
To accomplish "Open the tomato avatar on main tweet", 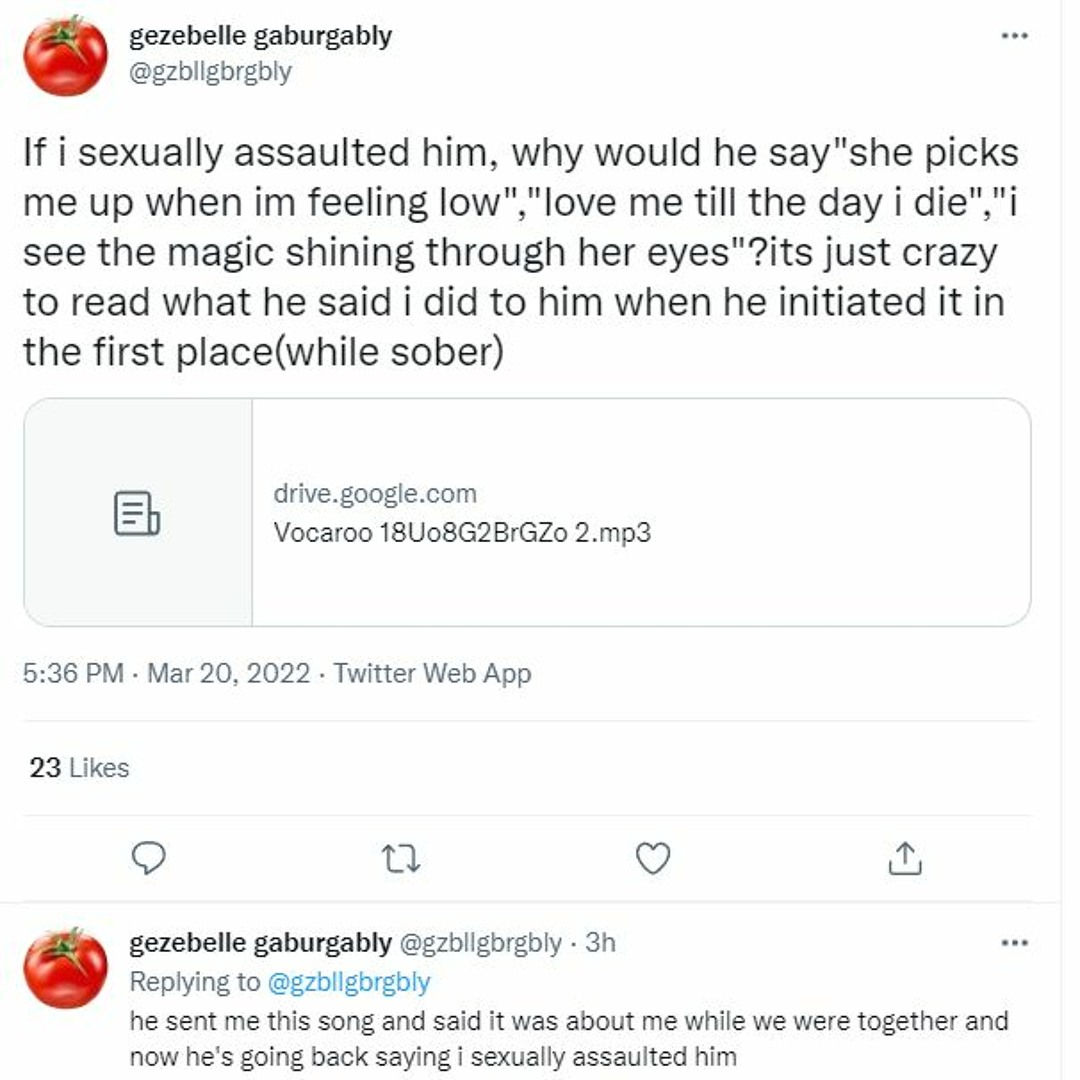I will pos(66,56).
